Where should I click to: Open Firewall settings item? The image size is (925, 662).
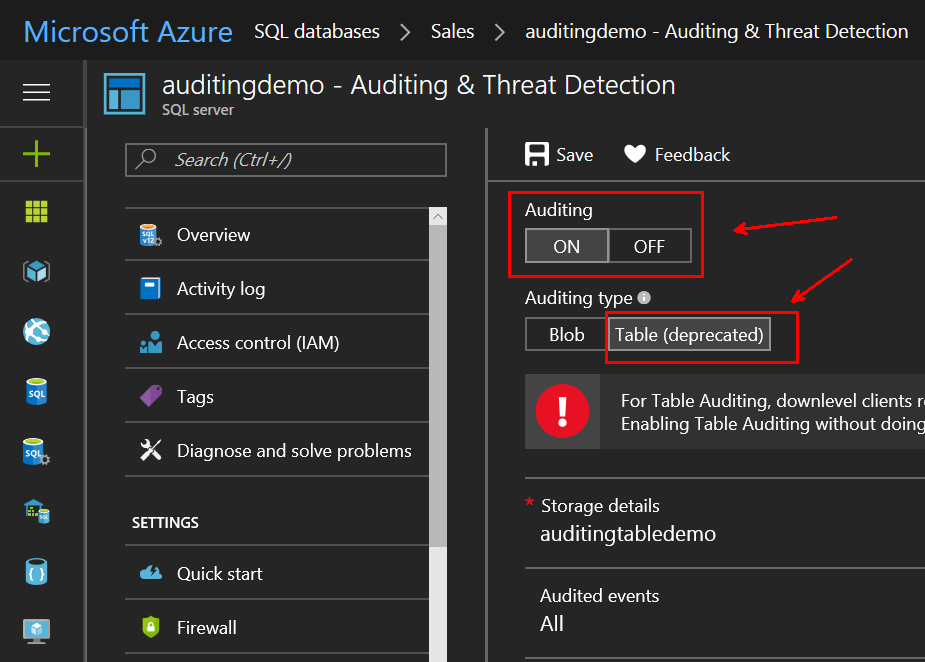pyautogui.click(x=277, y=627)
